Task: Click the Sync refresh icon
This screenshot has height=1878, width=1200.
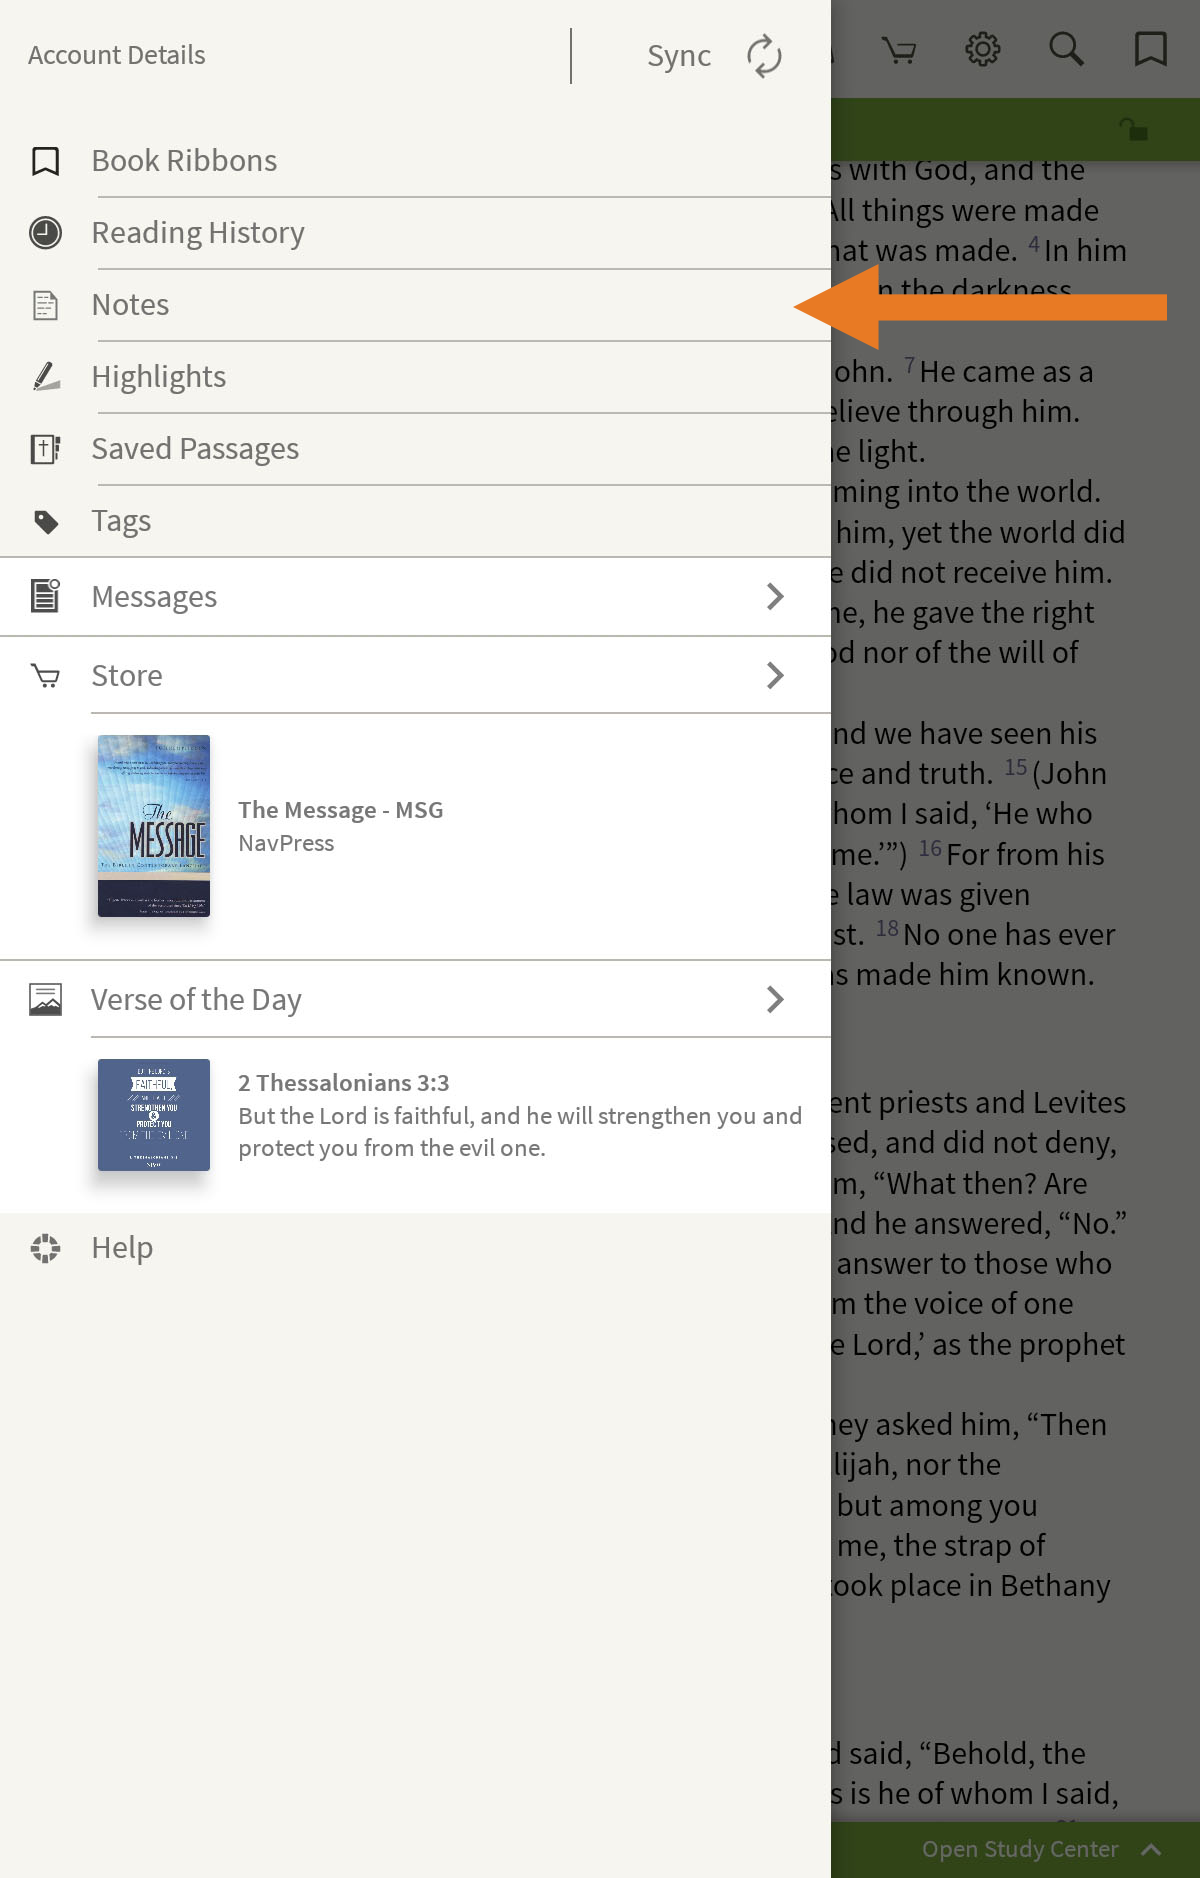Action: [765, 56]
